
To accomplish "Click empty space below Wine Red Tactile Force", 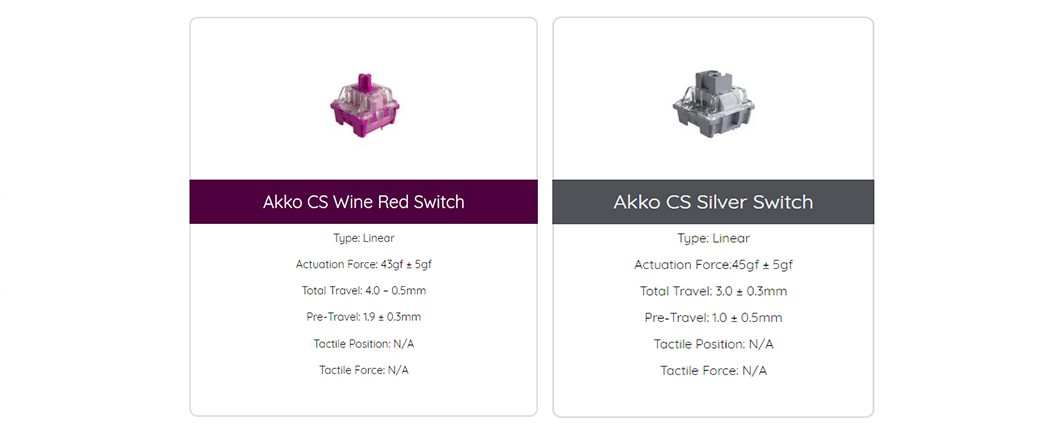I will tap(363, 396).
